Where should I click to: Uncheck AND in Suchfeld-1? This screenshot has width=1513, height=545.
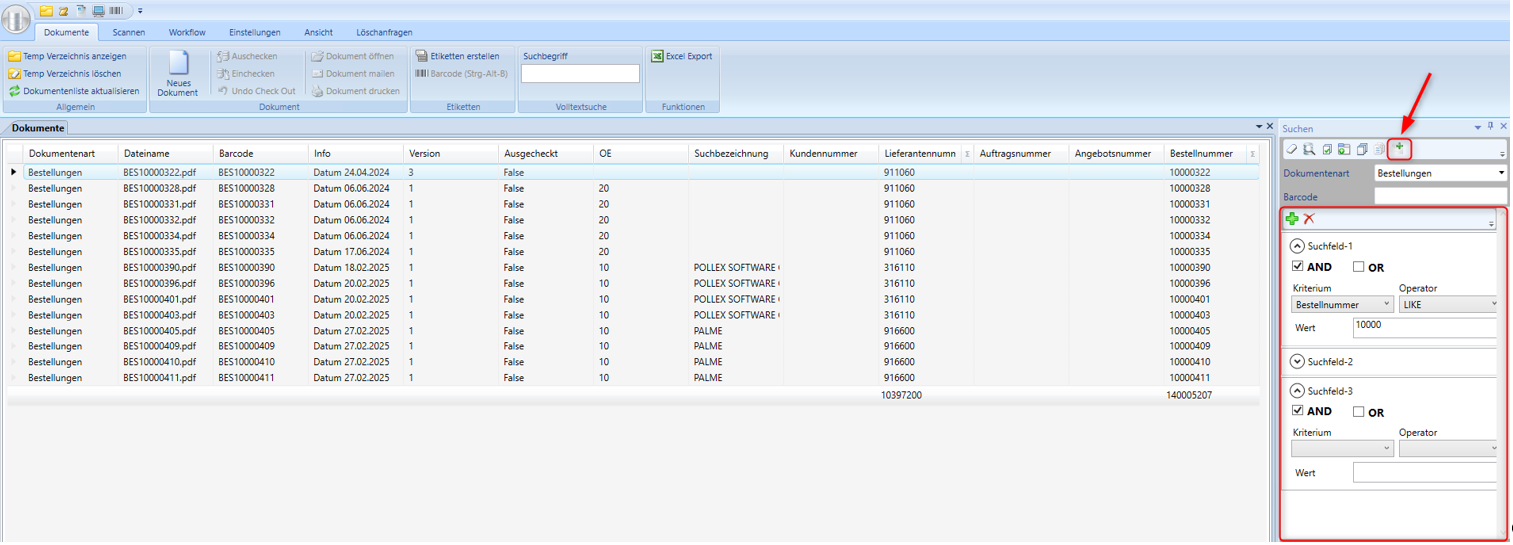[1298, 267]
